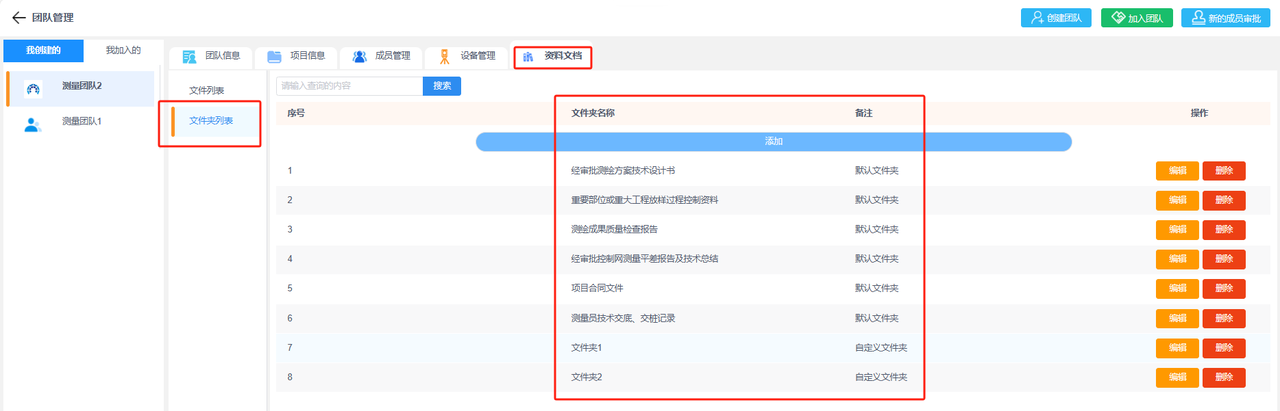Open 新的成员审批 button
Image resolution: width=1280 pixels, height=411 pixels.
[1224, 18]
